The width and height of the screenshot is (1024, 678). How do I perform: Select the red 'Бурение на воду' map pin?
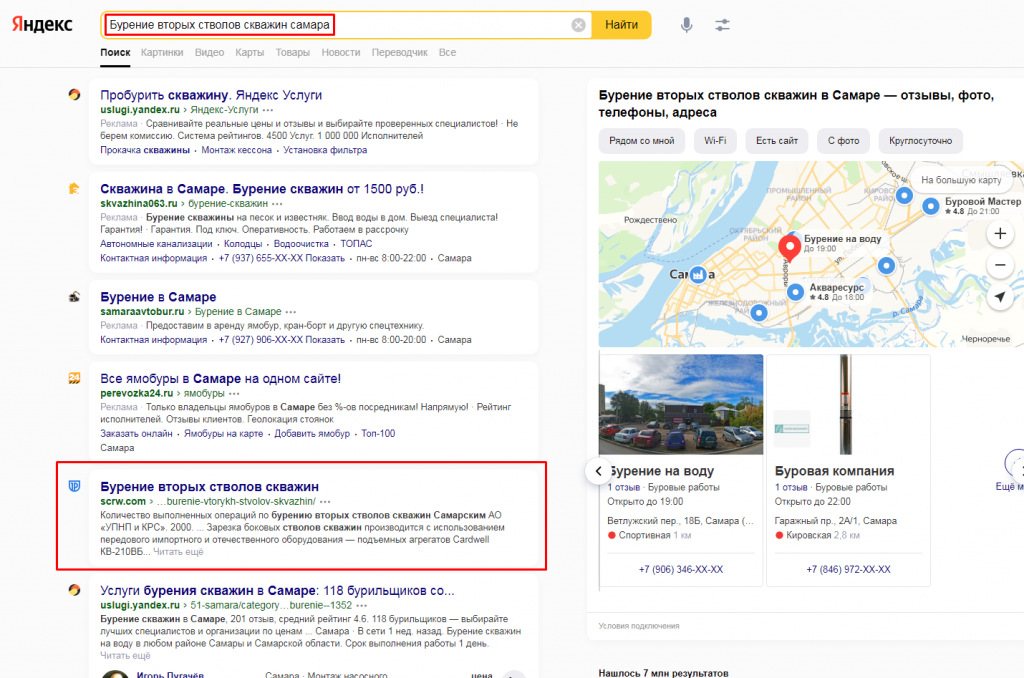click(x=790, y=248)
